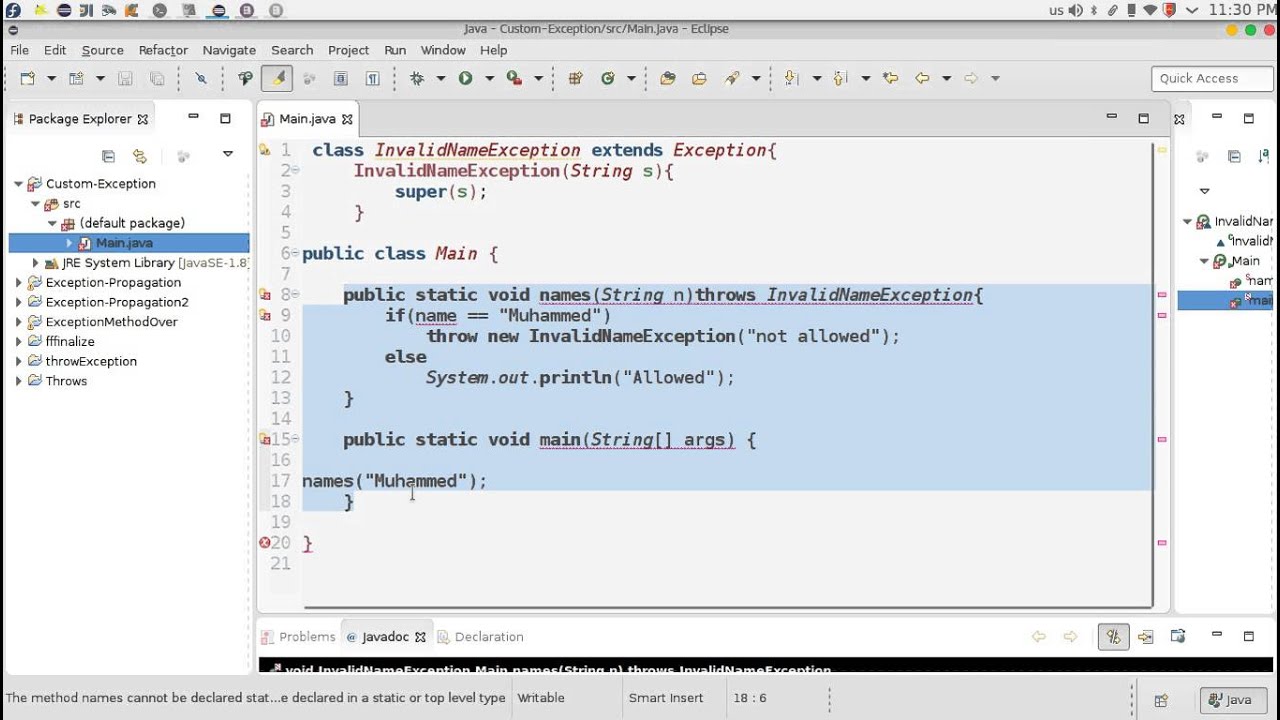Click the Open Task folder icon
This screenshot has width=1280, height=720.
pos(700,78)
